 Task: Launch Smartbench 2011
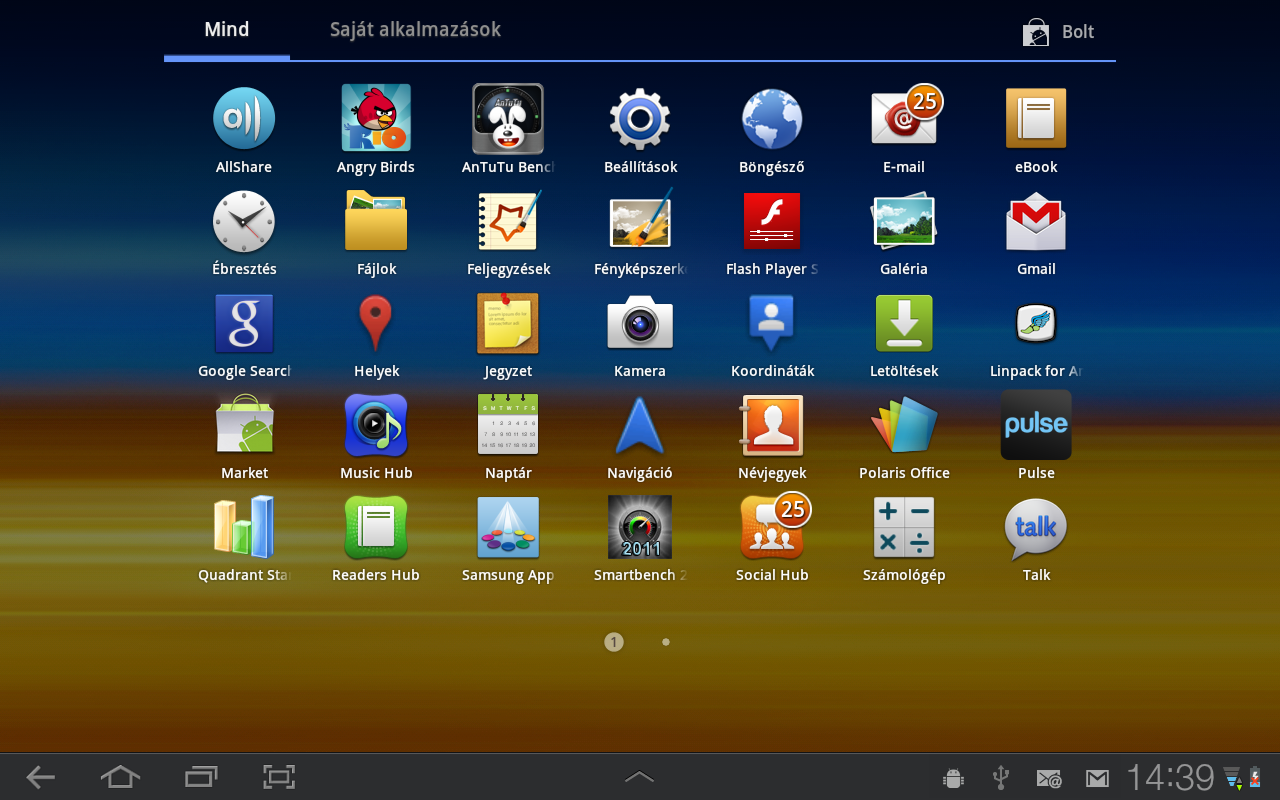[x=640, y=527]
